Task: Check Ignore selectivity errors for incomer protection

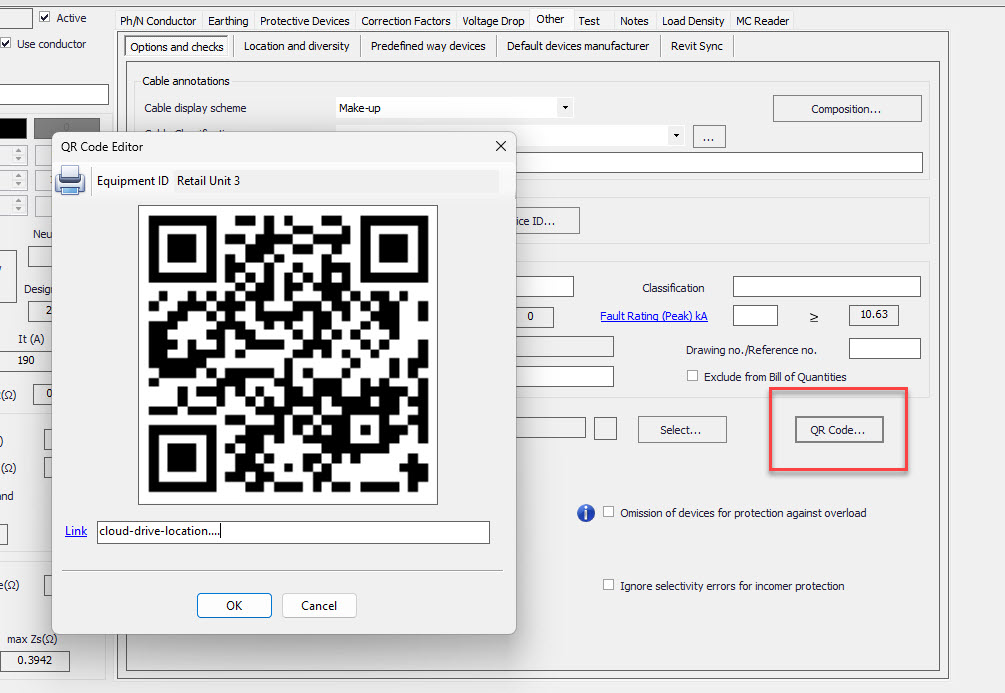Action: [x=608, y=585]
